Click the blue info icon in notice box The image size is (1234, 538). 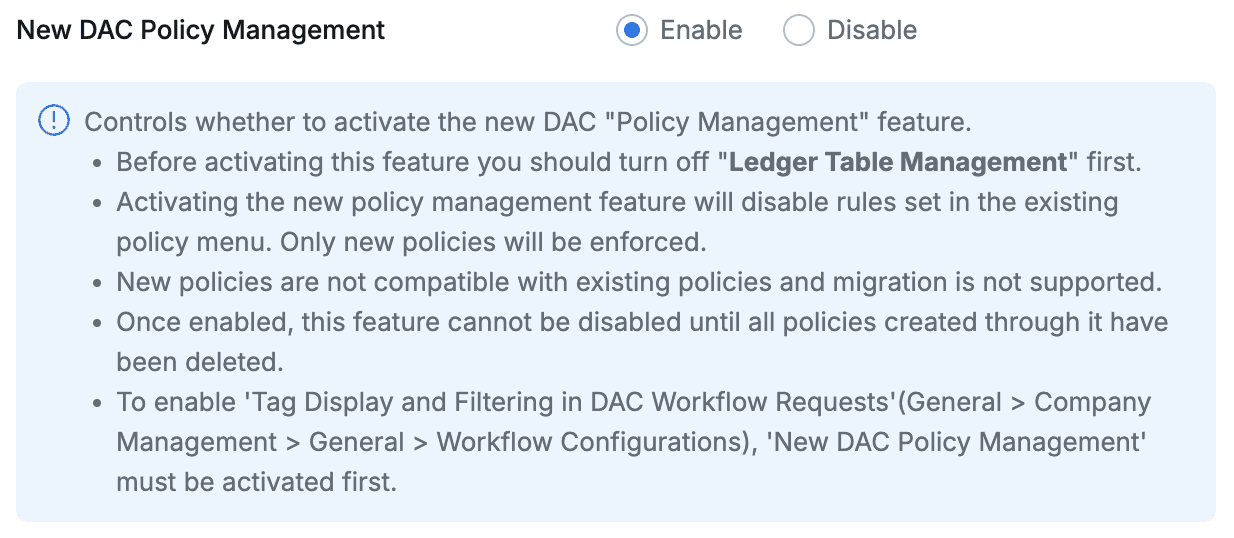pos(53,122)
